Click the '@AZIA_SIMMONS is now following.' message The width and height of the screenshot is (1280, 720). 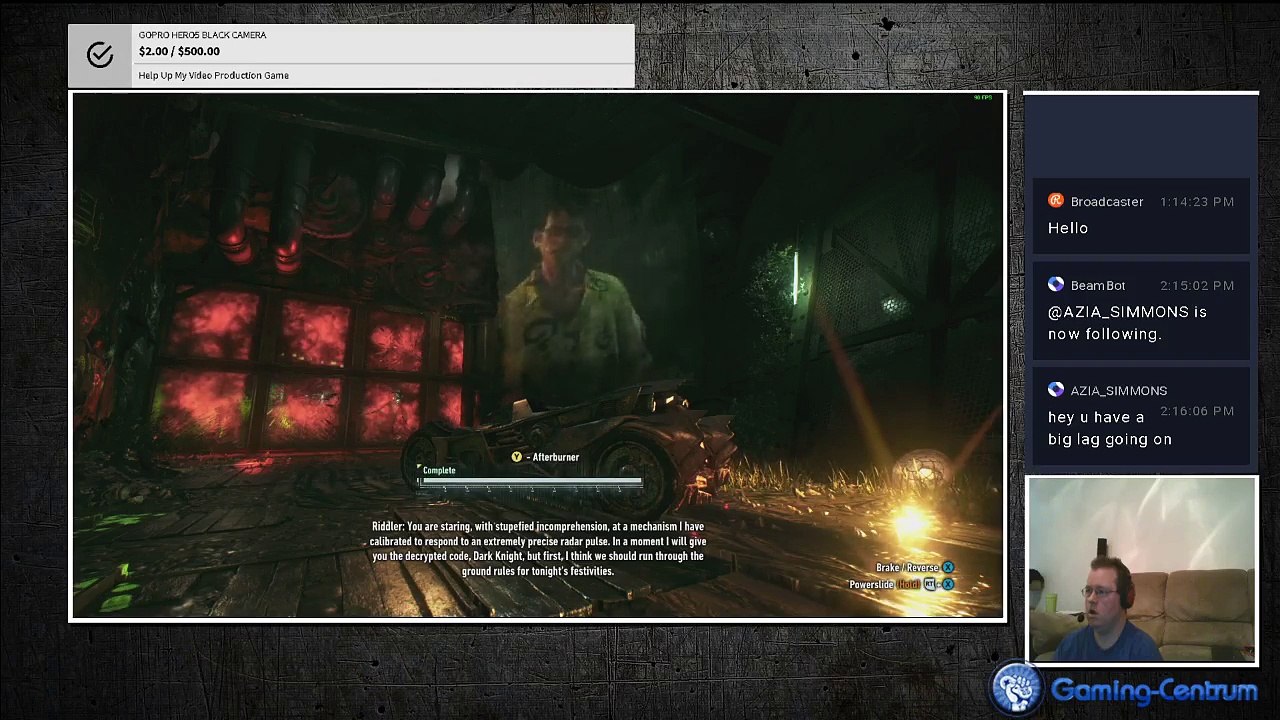tap(1127, 323)
